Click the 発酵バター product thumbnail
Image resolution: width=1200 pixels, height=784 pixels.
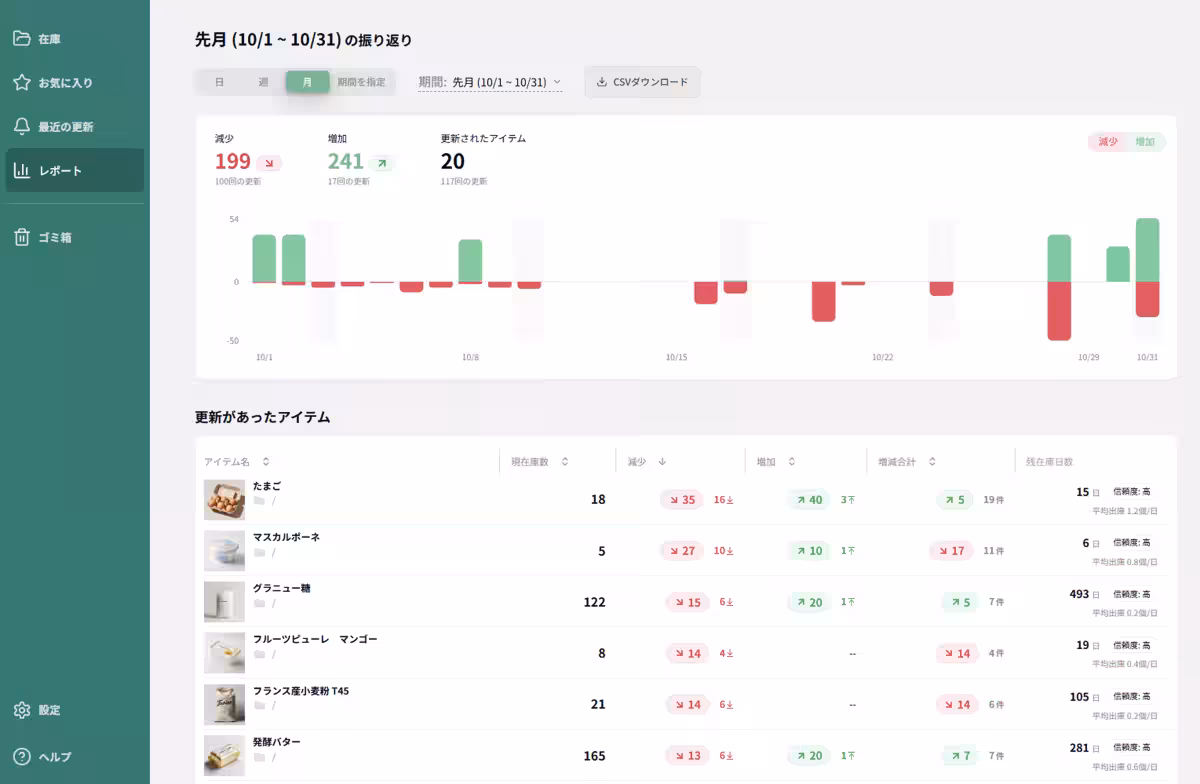224,756
